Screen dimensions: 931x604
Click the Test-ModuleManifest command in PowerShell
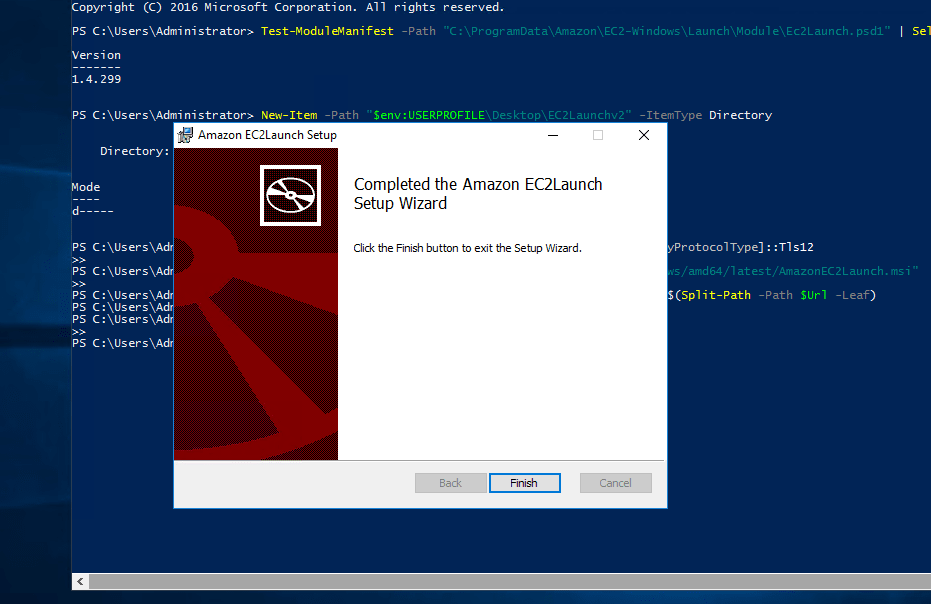pyautogui.click(x=327, y=31)
